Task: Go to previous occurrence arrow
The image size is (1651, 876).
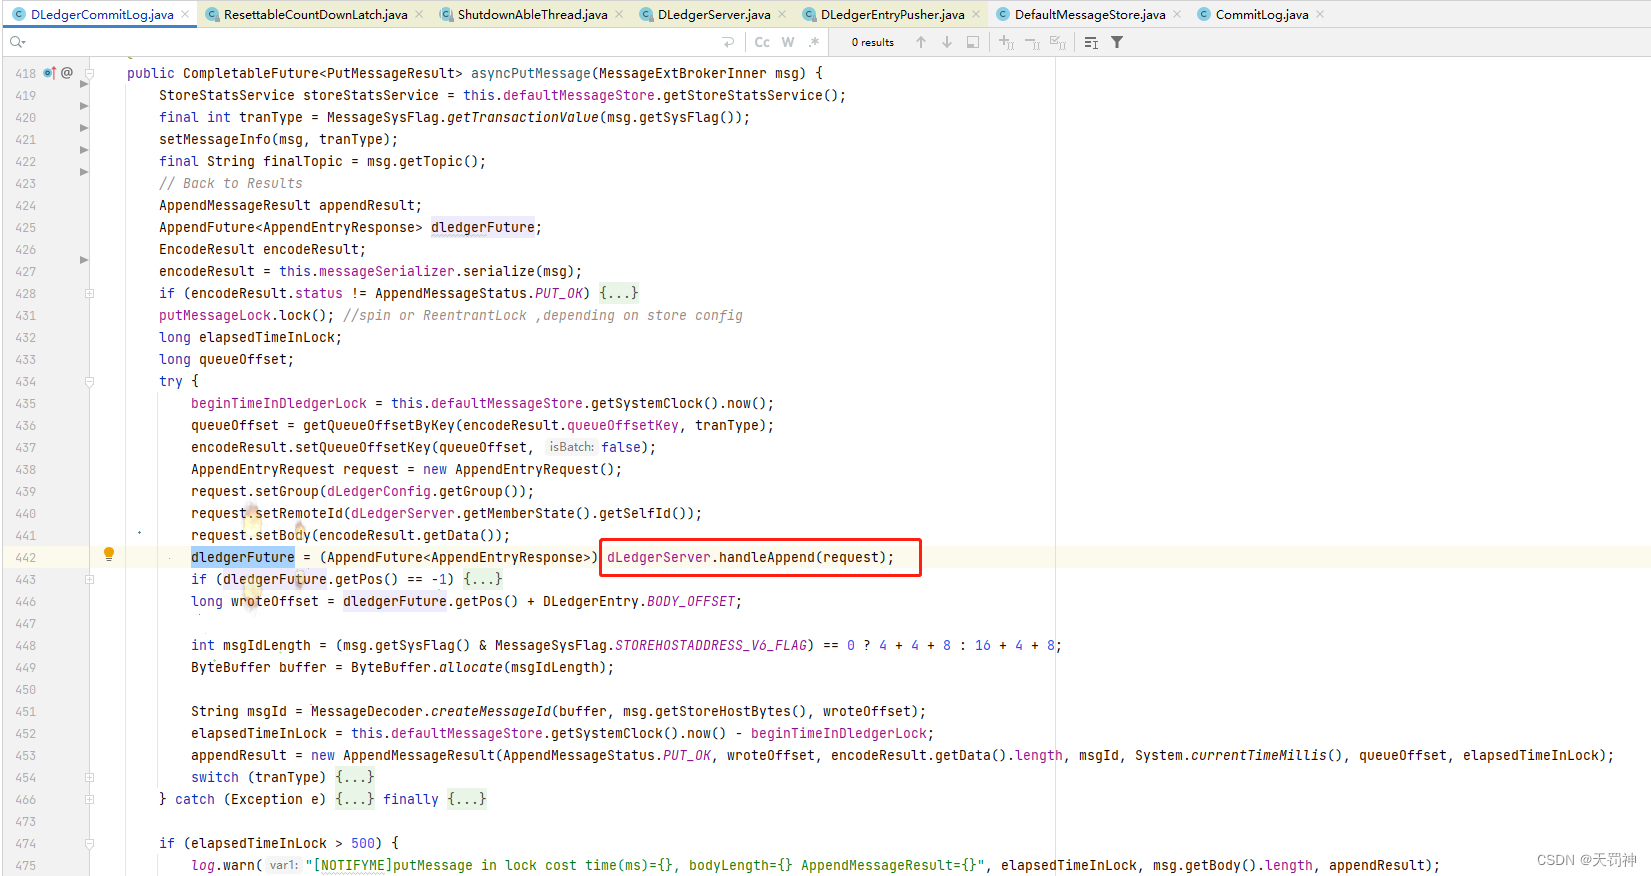Action: tap(921, 42)
